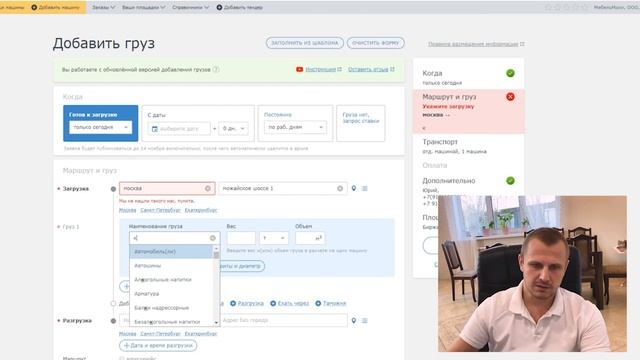Open the по раб. дням dropdown
The height and width of the screenshot is (360, 640).
[x=296, y=127]
